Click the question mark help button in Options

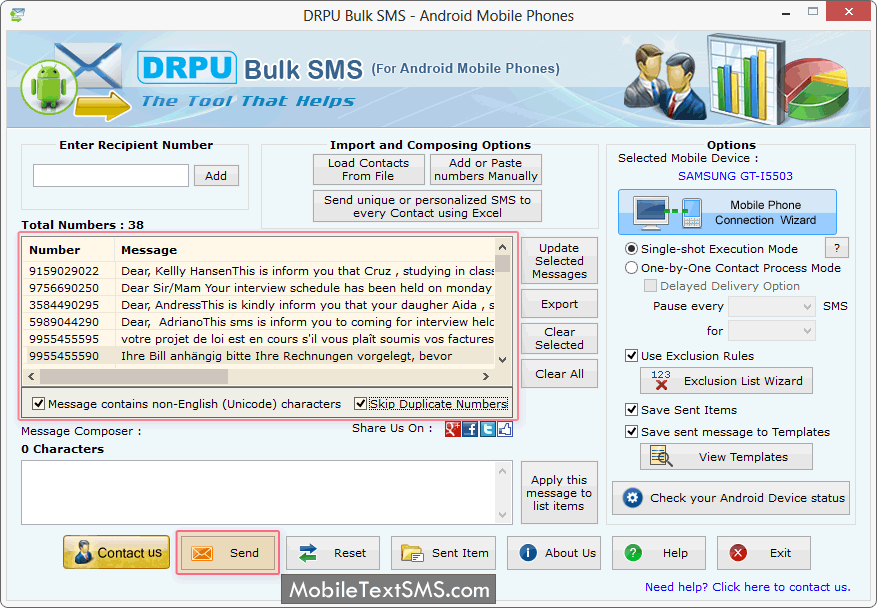pyautogui.click(x=837, y=248)
